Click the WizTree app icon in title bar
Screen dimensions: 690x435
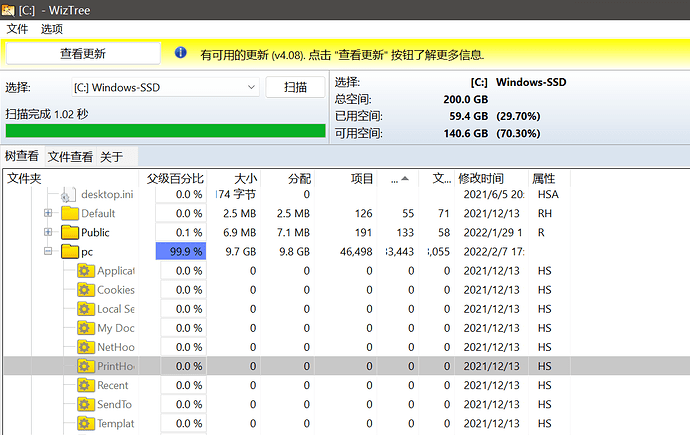point(9,9)
